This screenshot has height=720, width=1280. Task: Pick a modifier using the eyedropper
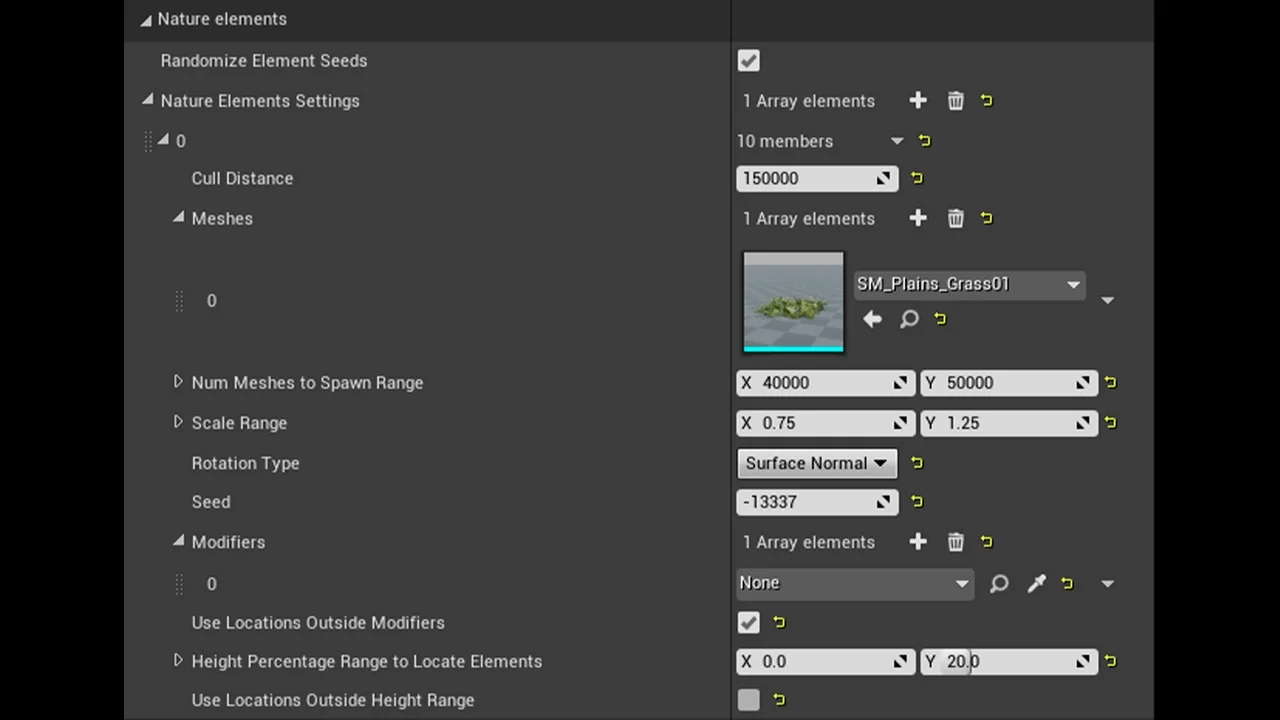pos(1036,583)
